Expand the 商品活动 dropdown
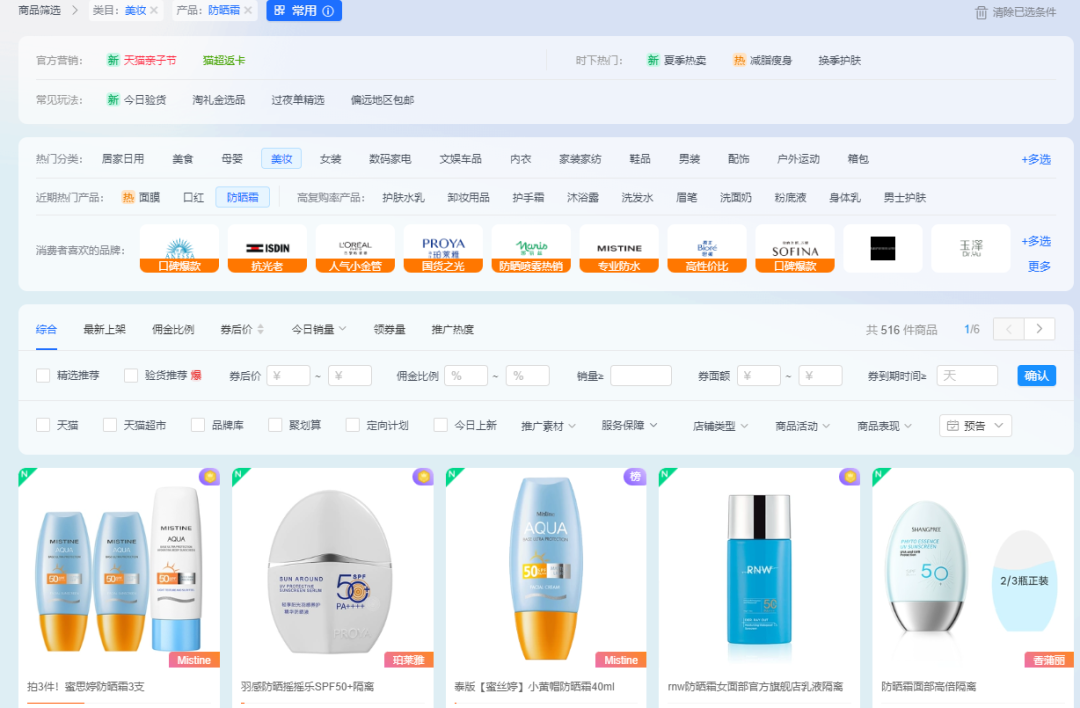Image resolution: width=1080 pixels, height=708 pixels. click(803, 426)
